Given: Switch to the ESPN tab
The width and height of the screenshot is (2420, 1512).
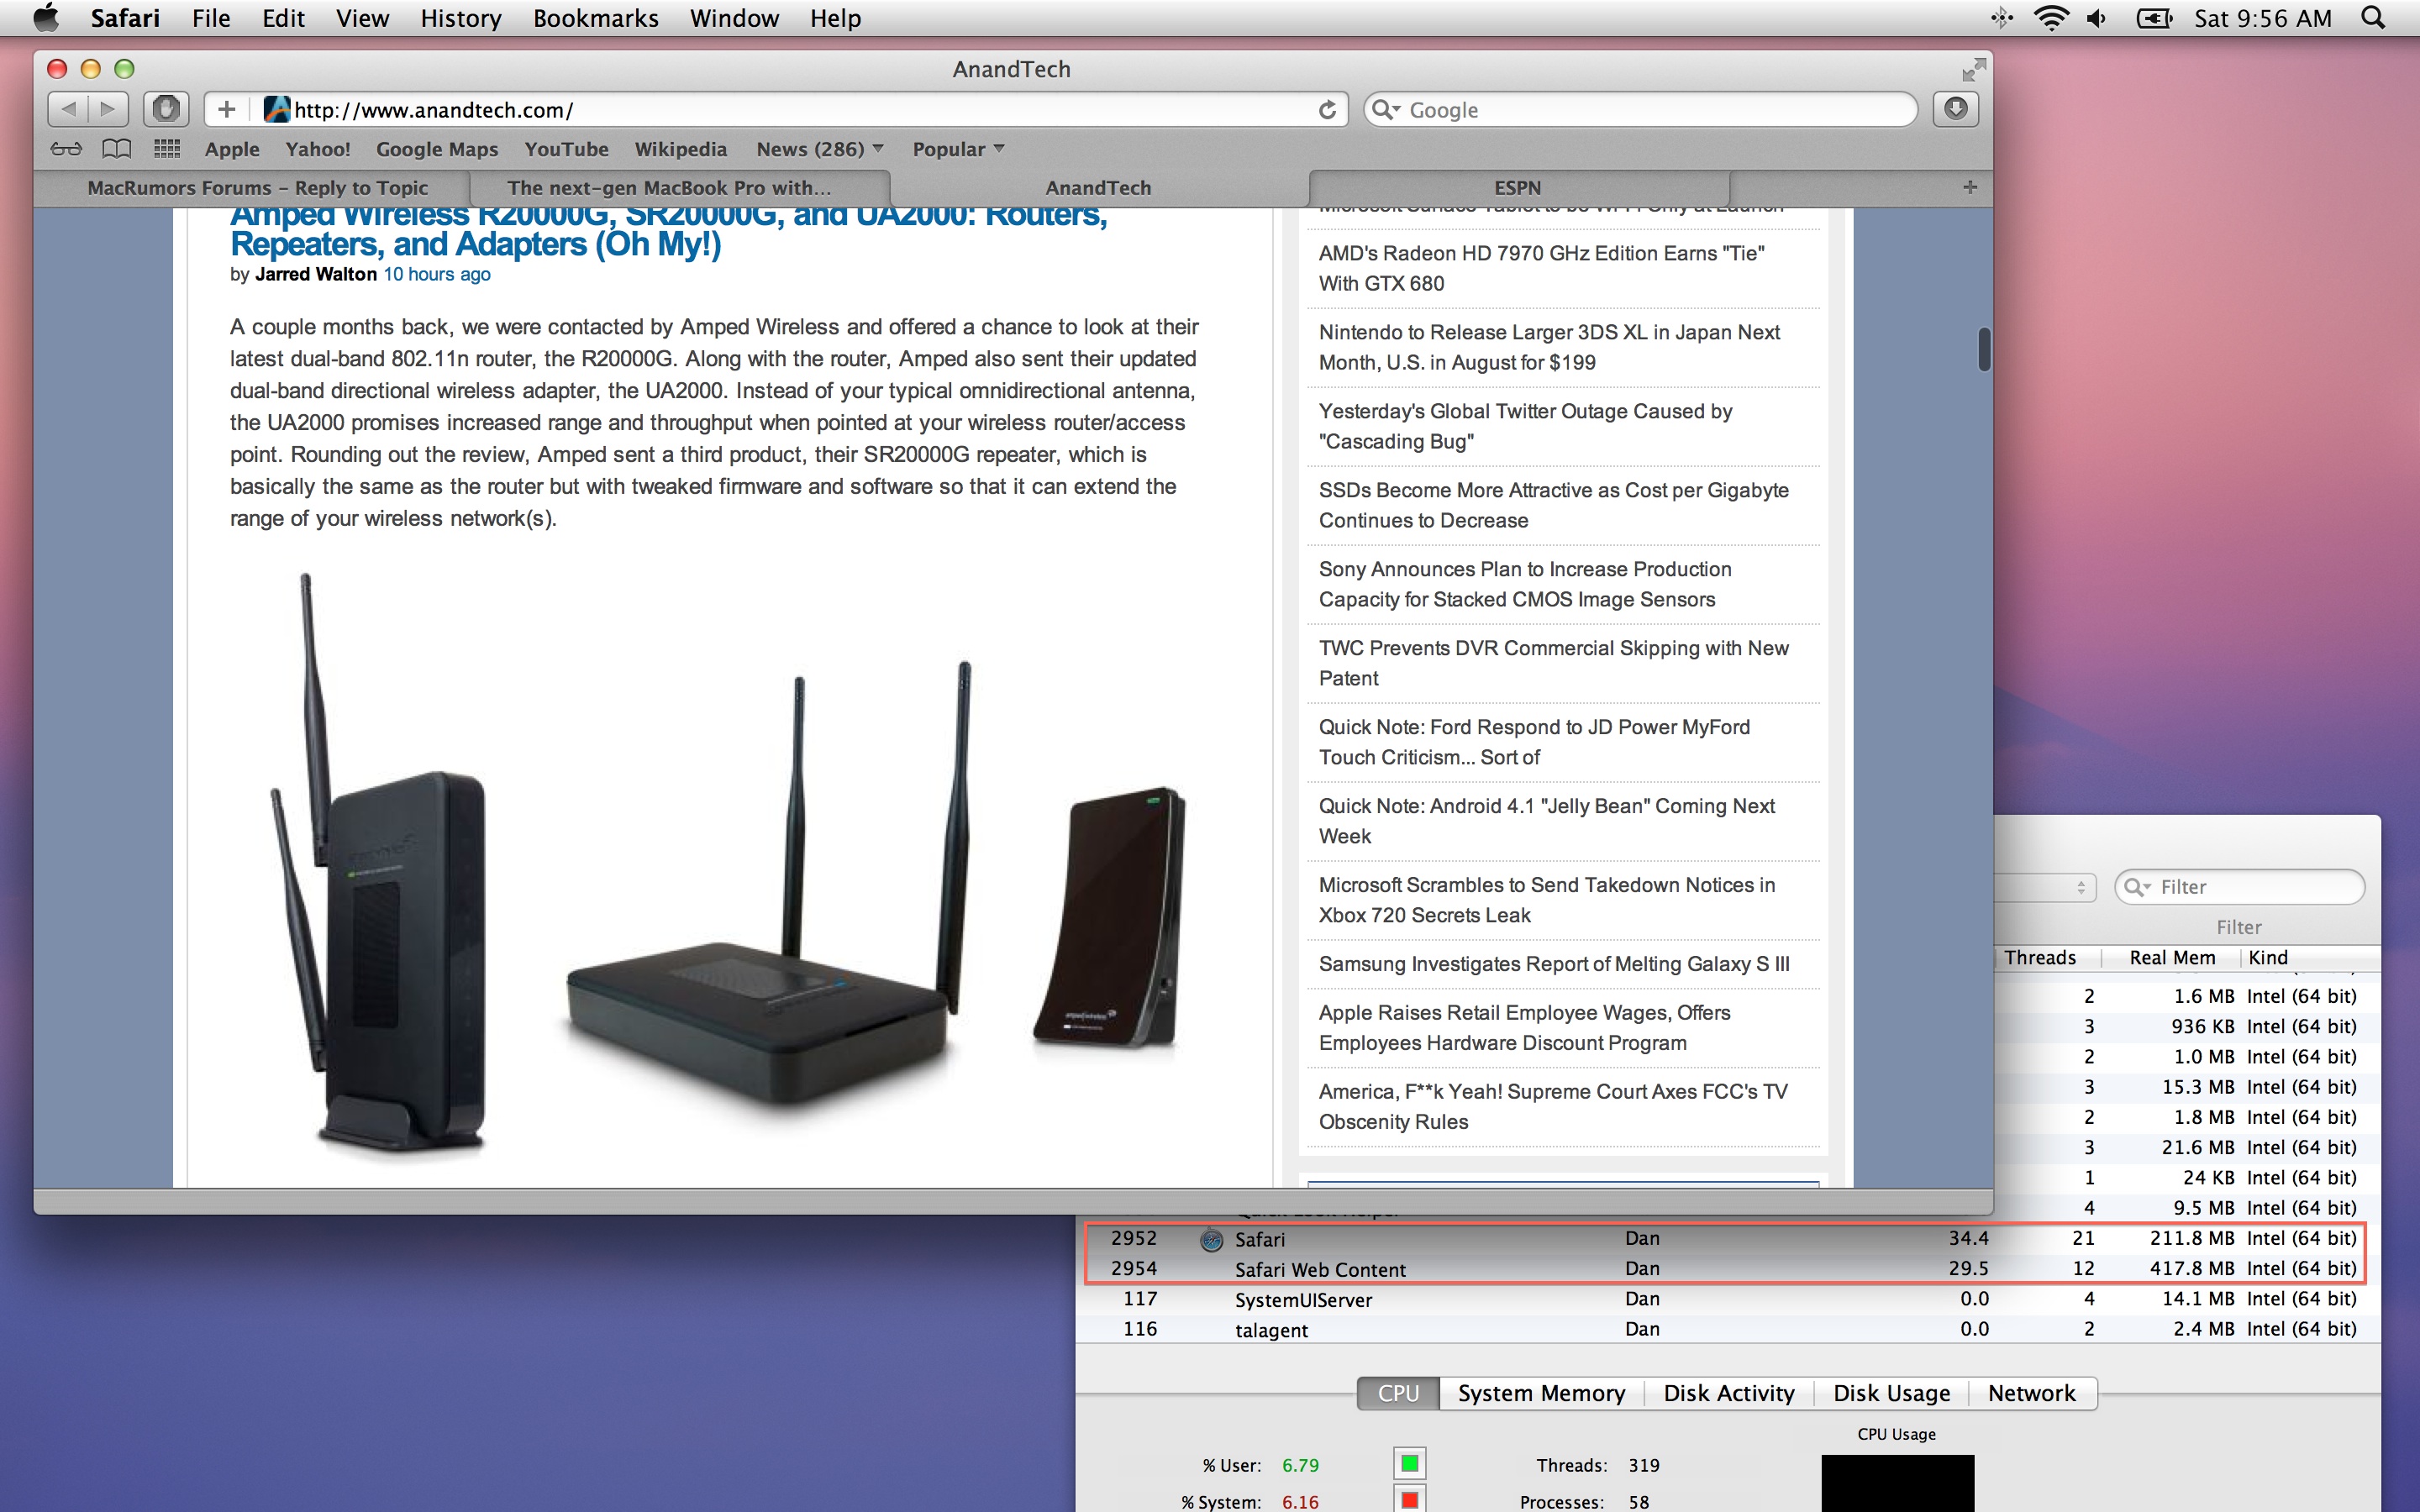Looking at the screenshot, I should point(1518,188).
